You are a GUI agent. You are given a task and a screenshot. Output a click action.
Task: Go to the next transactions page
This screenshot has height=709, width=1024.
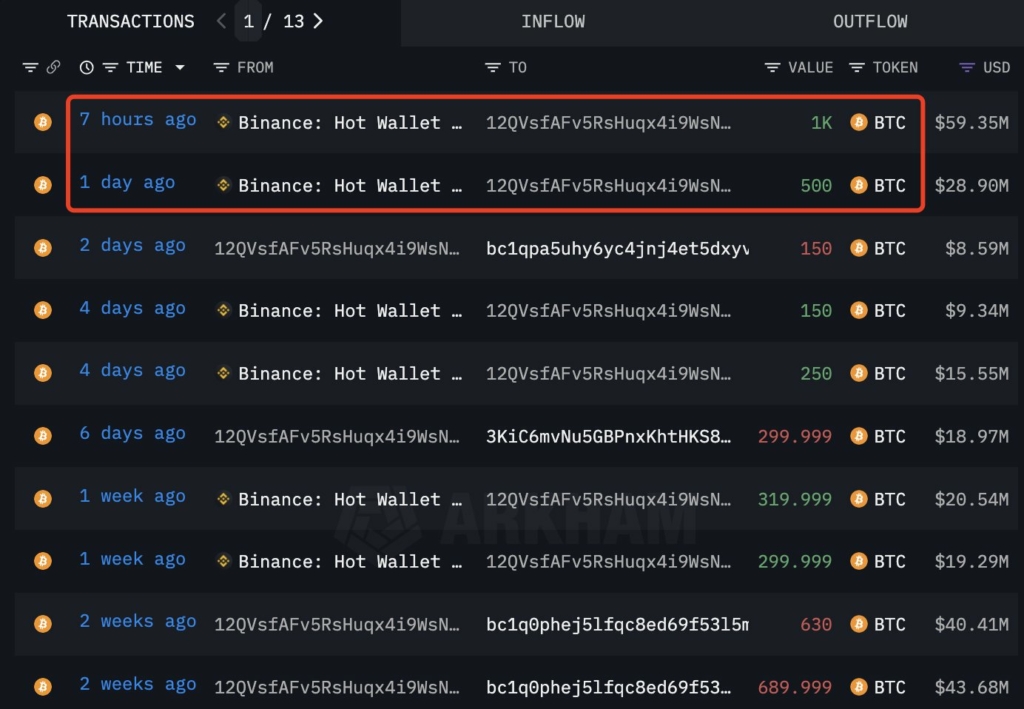318,22
